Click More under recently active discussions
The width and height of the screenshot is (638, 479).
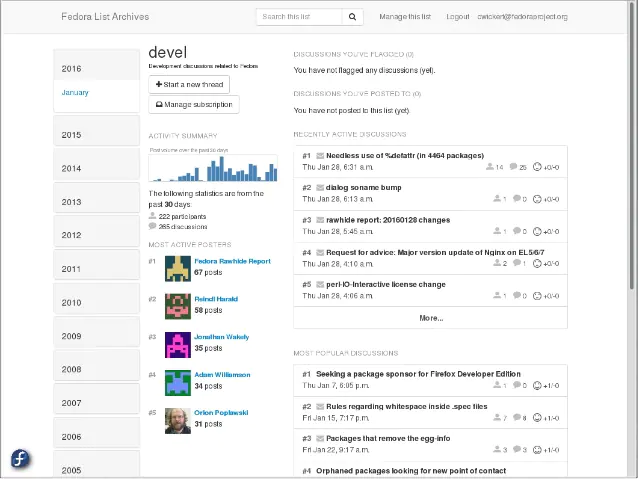(x=430, y=318)
